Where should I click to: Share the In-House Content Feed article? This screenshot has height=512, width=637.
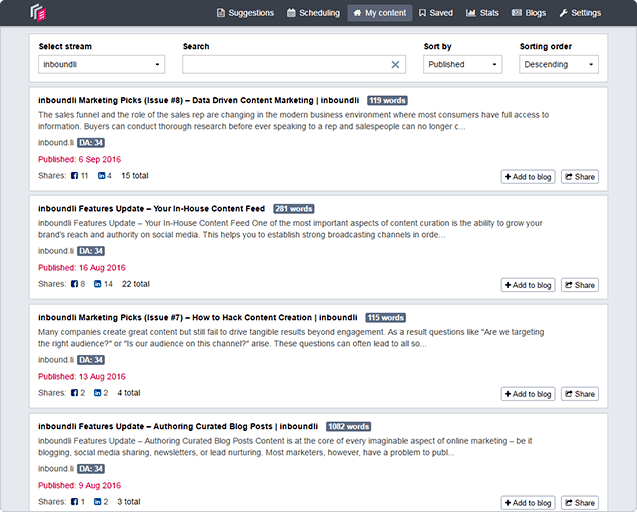(580, 285)
